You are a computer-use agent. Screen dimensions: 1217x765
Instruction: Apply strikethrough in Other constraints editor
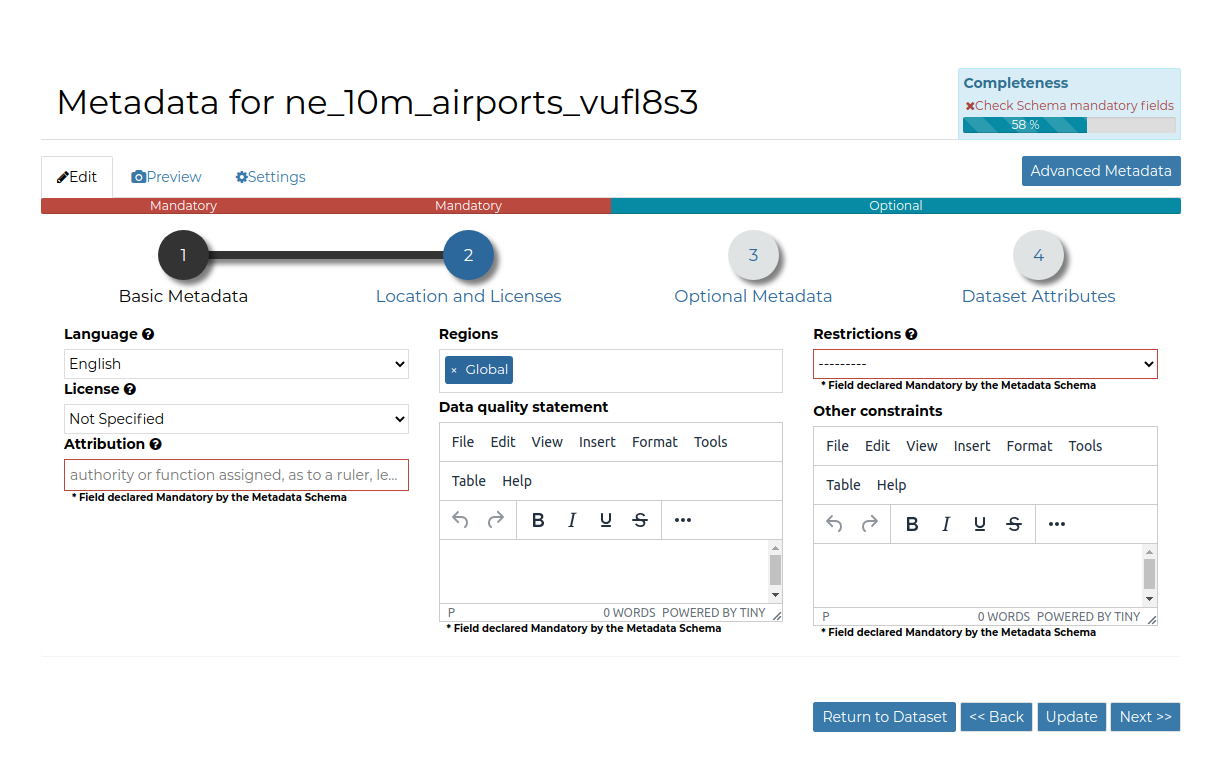tap(1013, 523)
